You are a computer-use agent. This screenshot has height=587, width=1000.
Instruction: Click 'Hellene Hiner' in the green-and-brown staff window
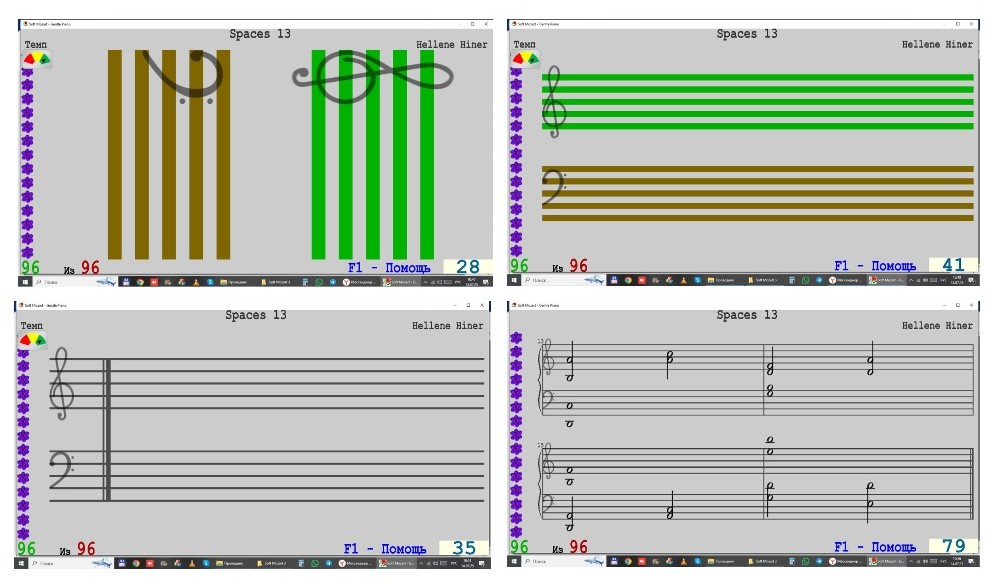937,44
